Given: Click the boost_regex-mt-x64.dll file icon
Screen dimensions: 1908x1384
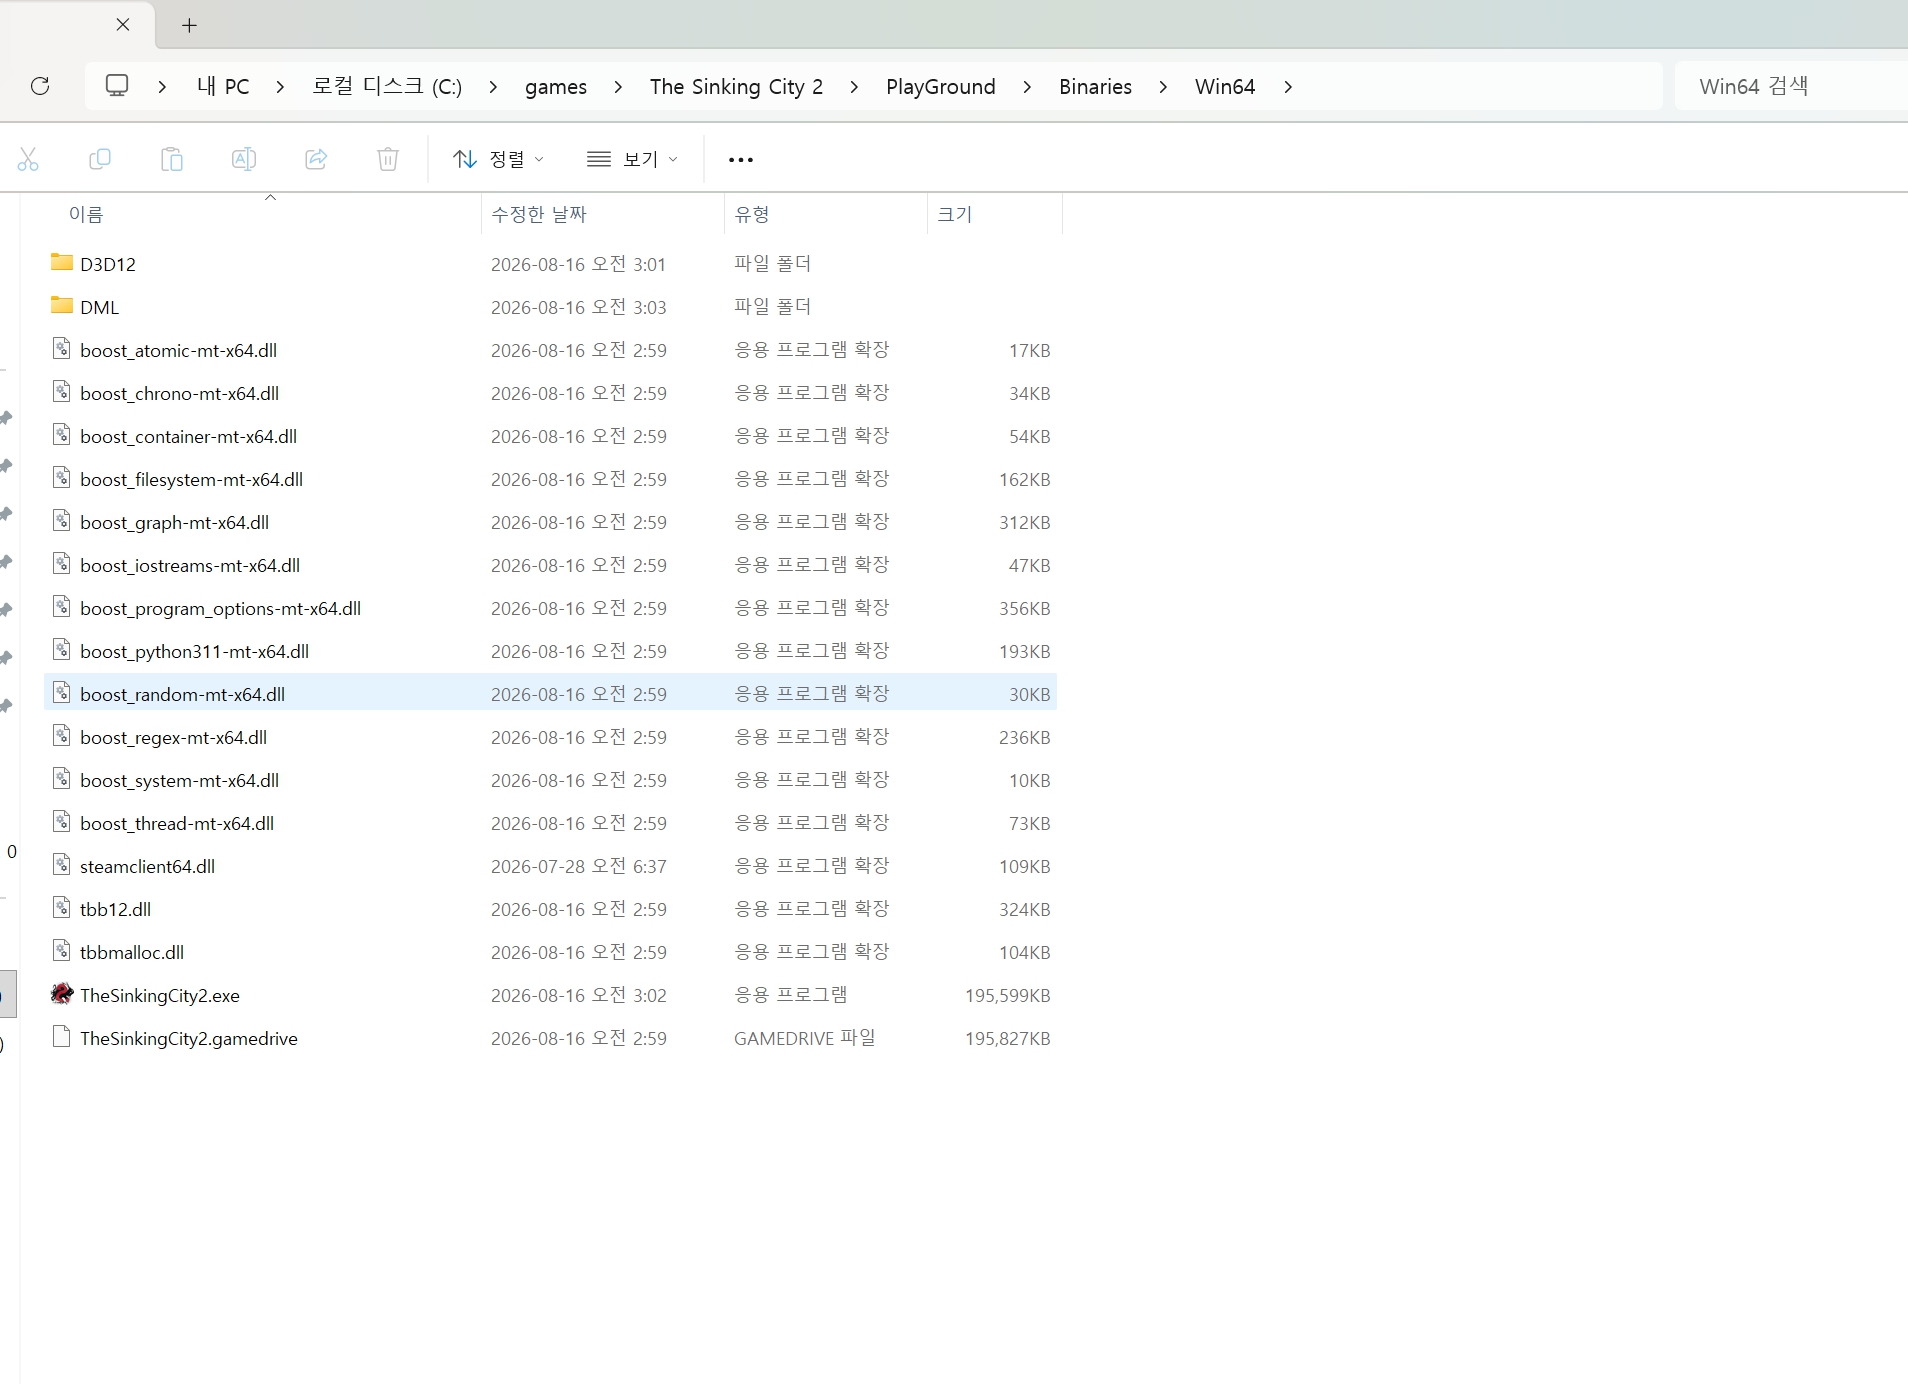Looking at the screenshot, I should point(62,736).
